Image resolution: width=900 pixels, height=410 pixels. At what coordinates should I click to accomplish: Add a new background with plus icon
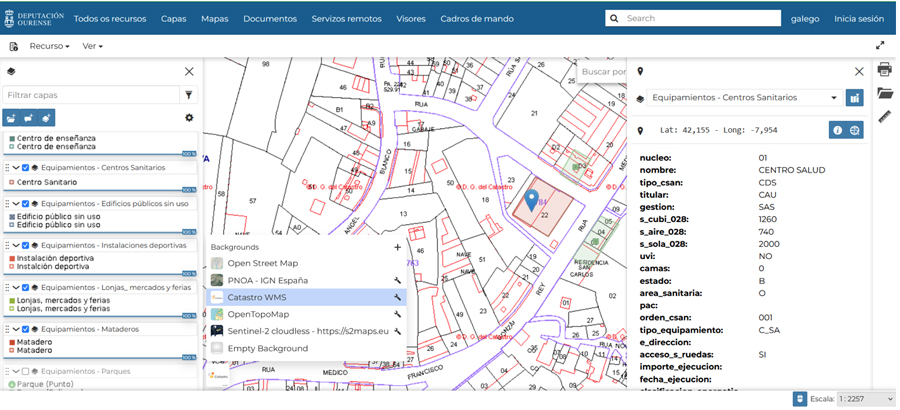[x=397, y=247]
